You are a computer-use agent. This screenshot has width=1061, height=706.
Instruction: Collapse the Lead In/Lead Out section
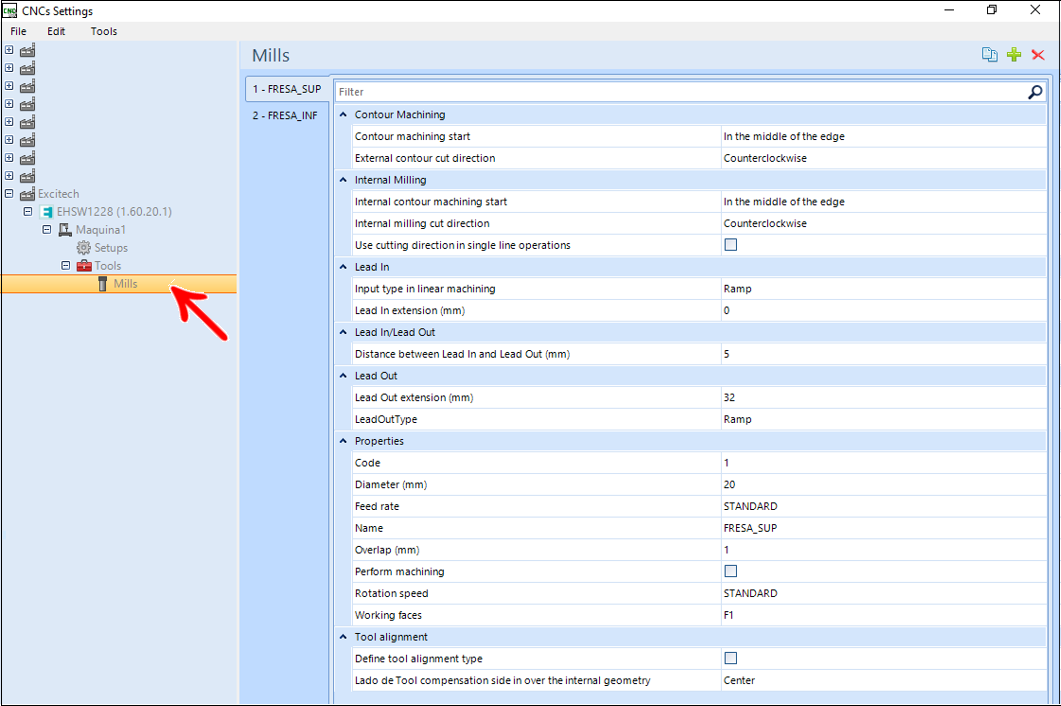point(343,332)
